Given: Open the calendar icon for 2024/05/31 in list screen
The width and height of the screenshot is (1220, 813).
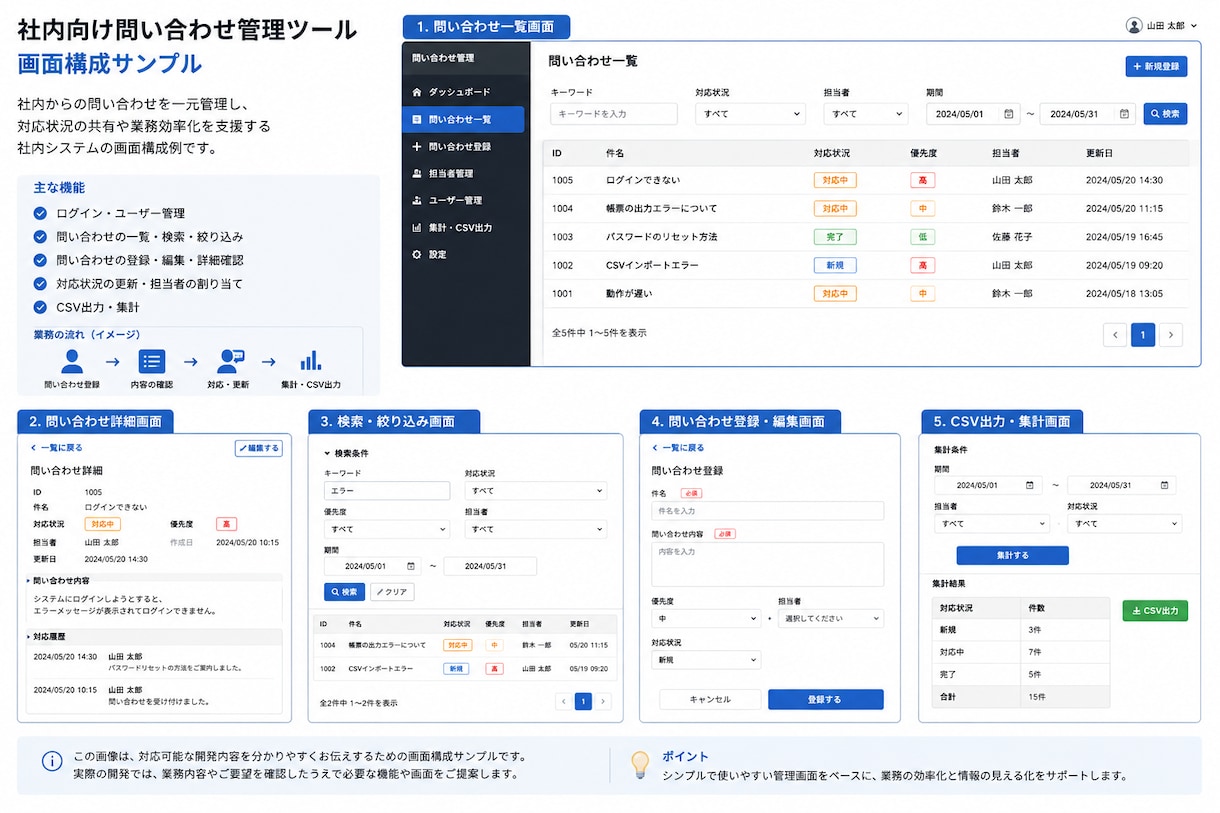Looking at the screenshot, I should [1124, 114].
